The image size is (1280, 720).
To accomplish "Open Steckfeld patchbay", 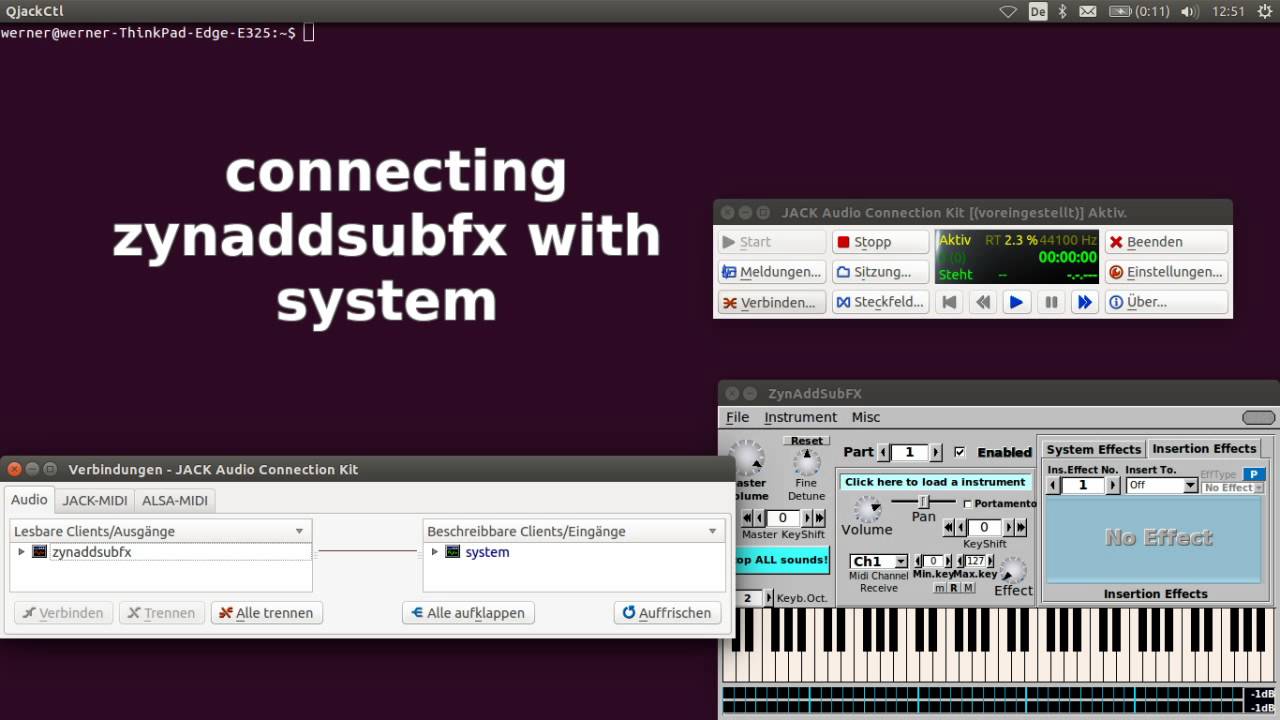I will pyautogui.click(x=880, y=302).
